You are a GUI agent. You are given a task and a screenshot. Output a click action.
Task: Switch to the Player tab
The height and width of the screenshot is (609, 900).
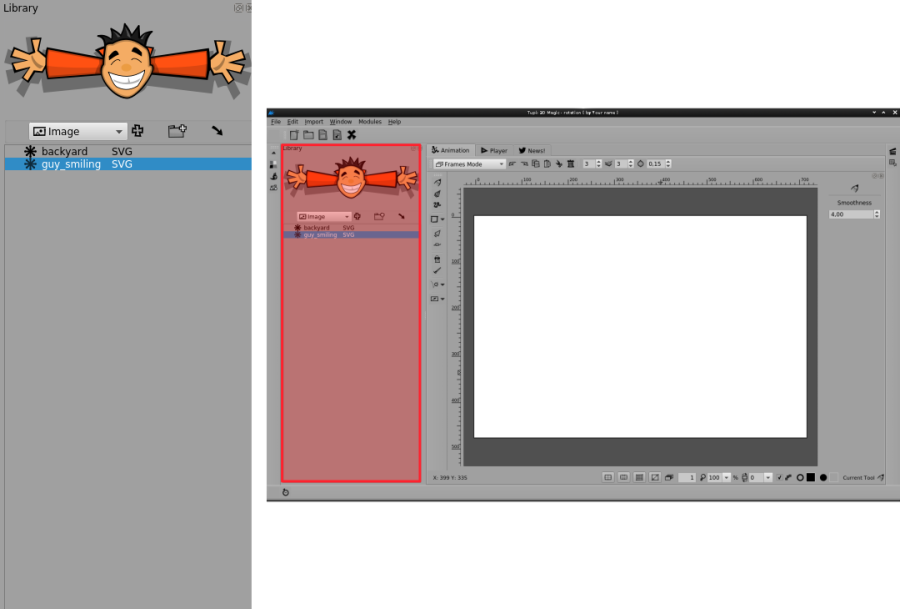click(494, 150)
